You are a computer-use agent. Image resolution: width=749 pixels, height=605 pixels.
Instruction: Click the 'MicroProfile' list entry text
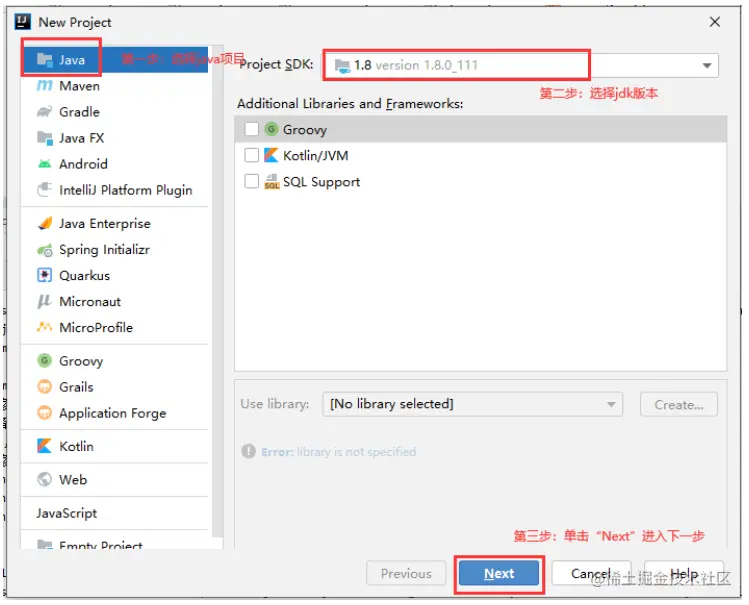click(x=96, y=328)
